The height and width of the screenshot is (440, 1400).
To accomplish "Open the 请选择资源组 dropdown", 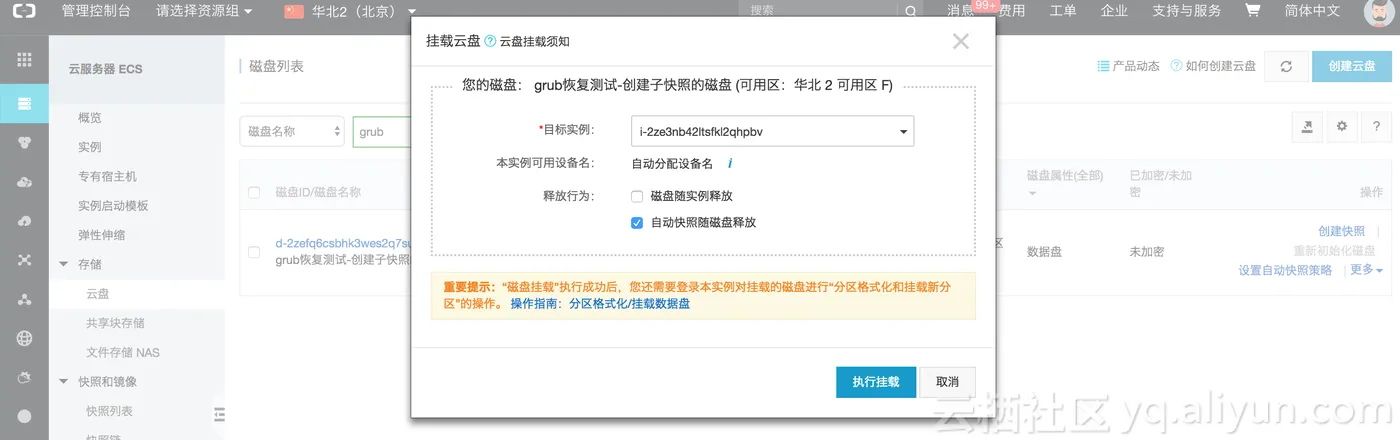I will 205,12.
